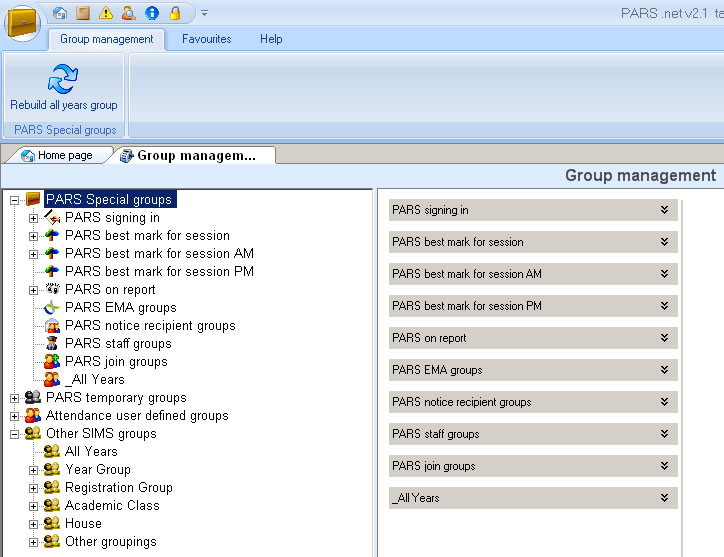The image size is (724, 557).
Task: Expand PARS best mark for session panel chevron
Action: pyautogui.click(x=664, y=242)
